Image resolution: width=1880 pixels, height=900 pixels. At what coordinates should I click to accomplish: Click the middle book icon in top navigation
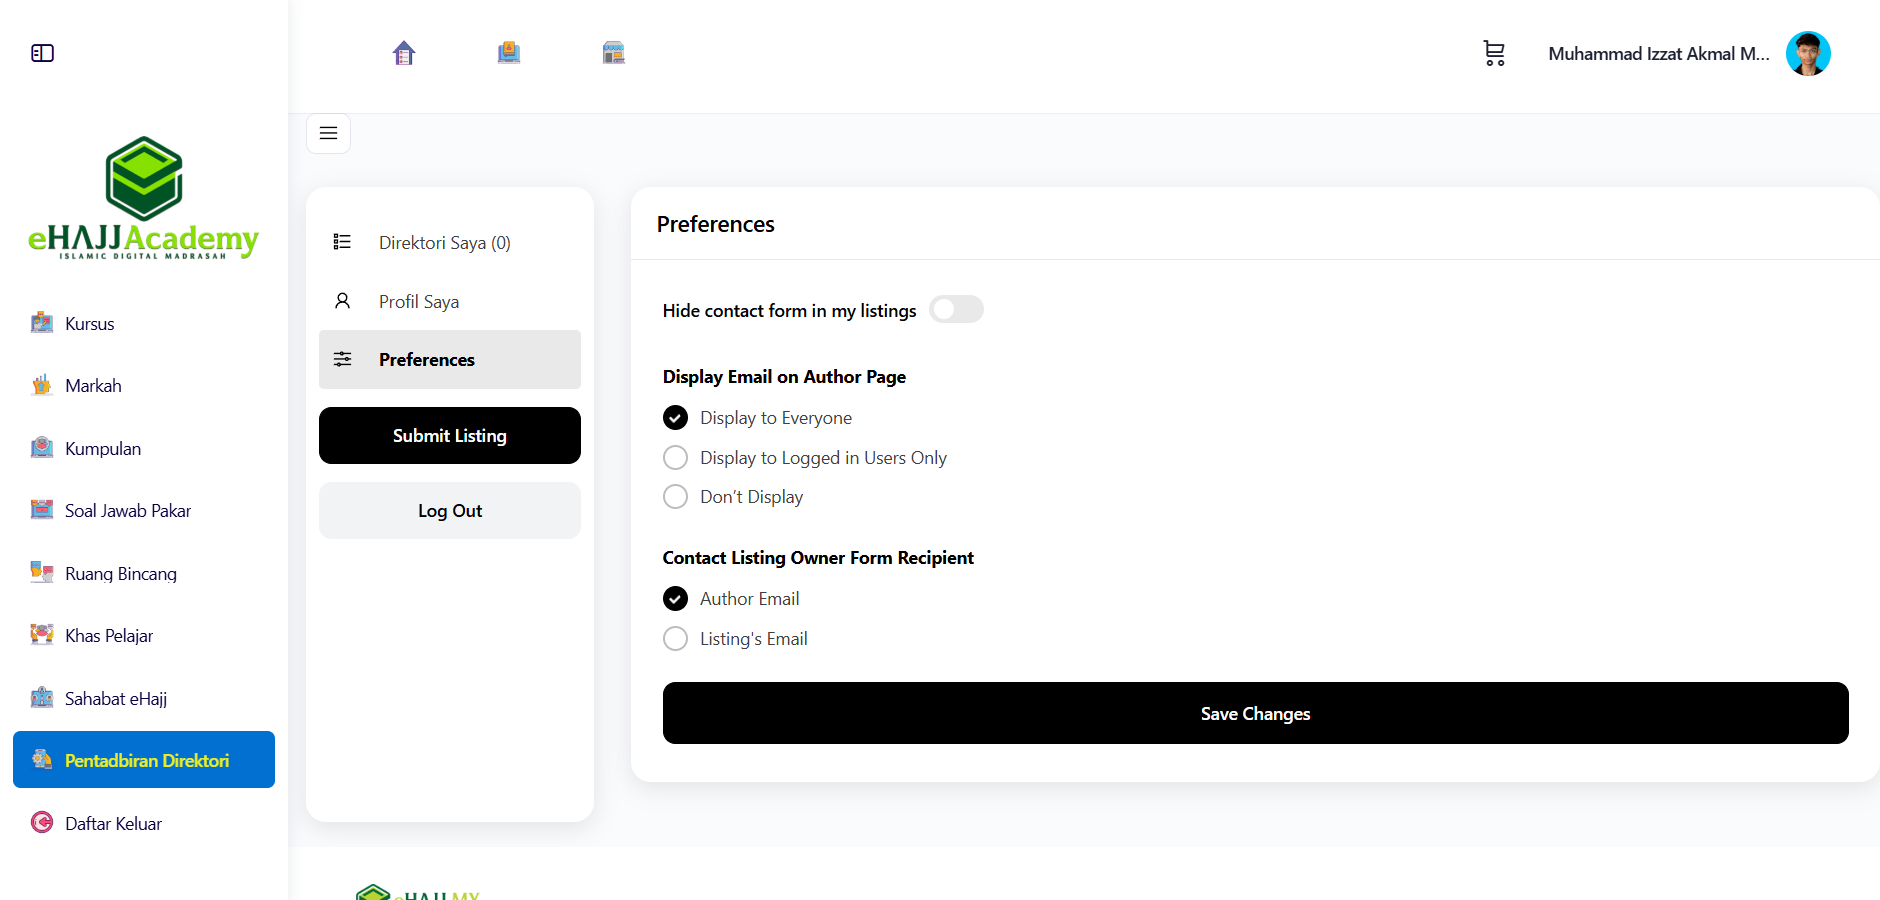509,53
